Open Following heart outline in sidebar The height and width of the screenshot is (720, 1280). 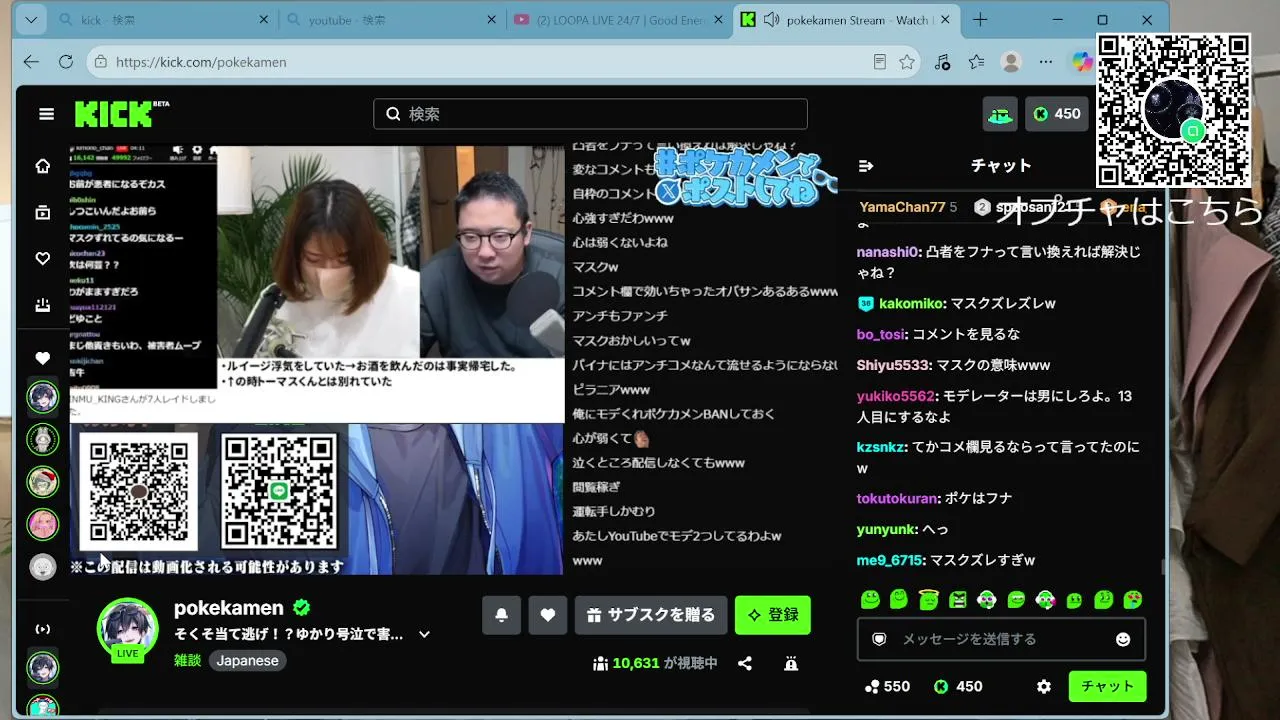pyautogui.click(x=43, y=259)
